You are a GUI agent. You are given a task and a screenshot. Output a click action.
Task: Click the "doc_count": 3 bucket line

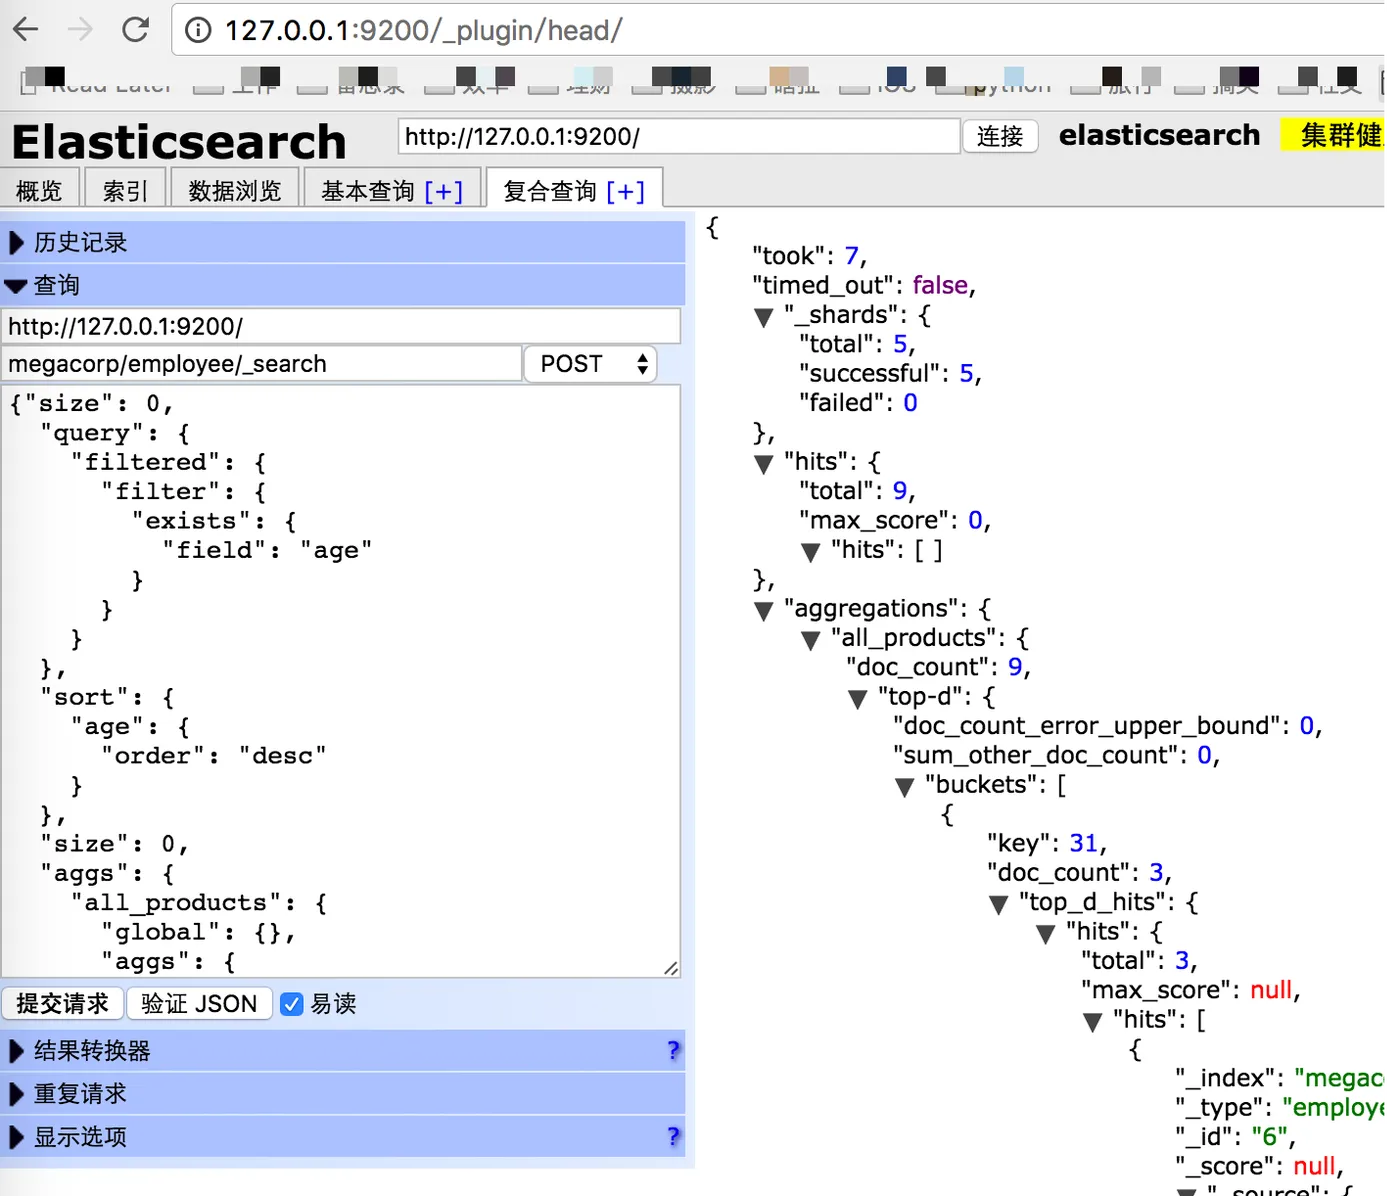click(1079, 872)
